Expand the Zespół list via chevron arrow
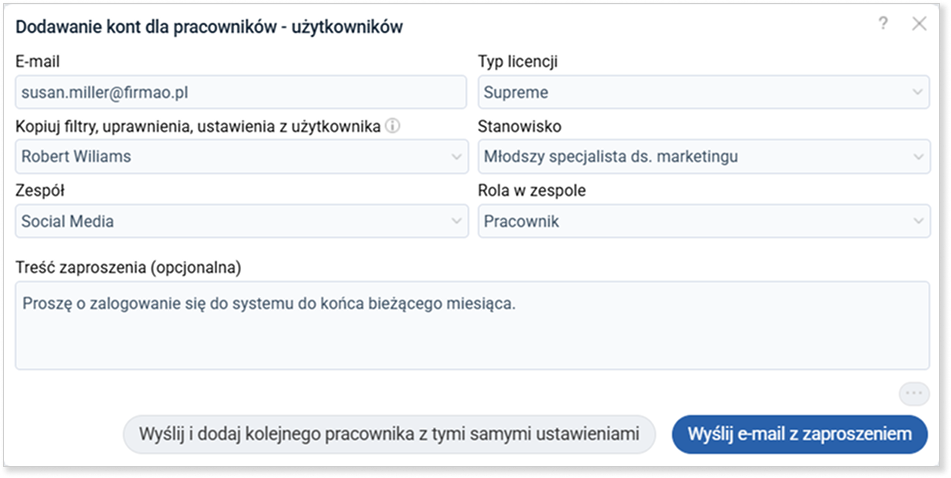Screen dimensions: 951x478 pos(457,221)
